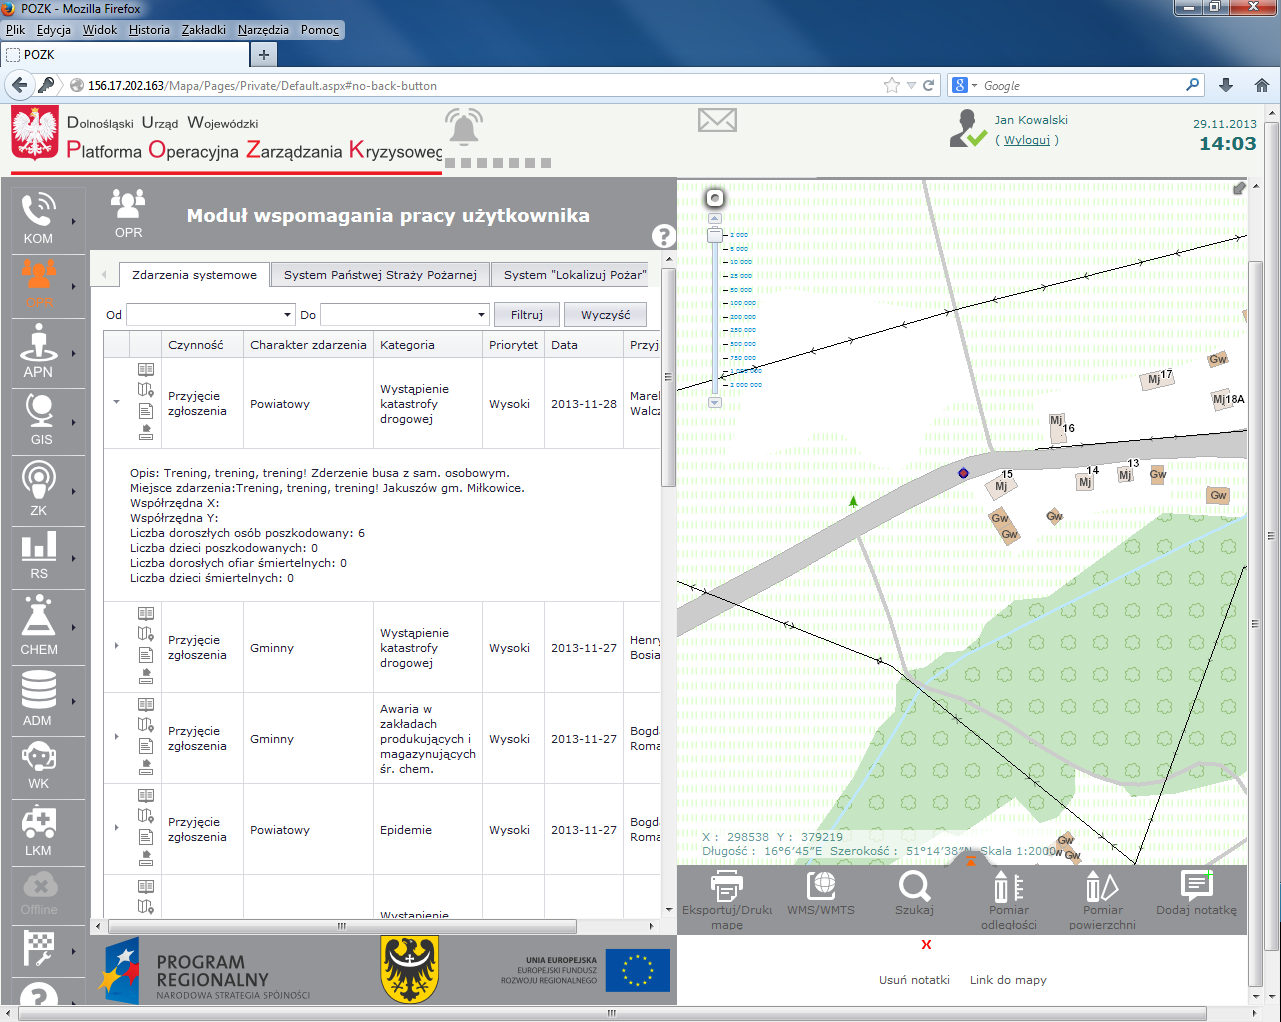Click the alarm bell notification icon
Image resolution: width=1281 pixels, height=1022 pixels.
[463, 127]
